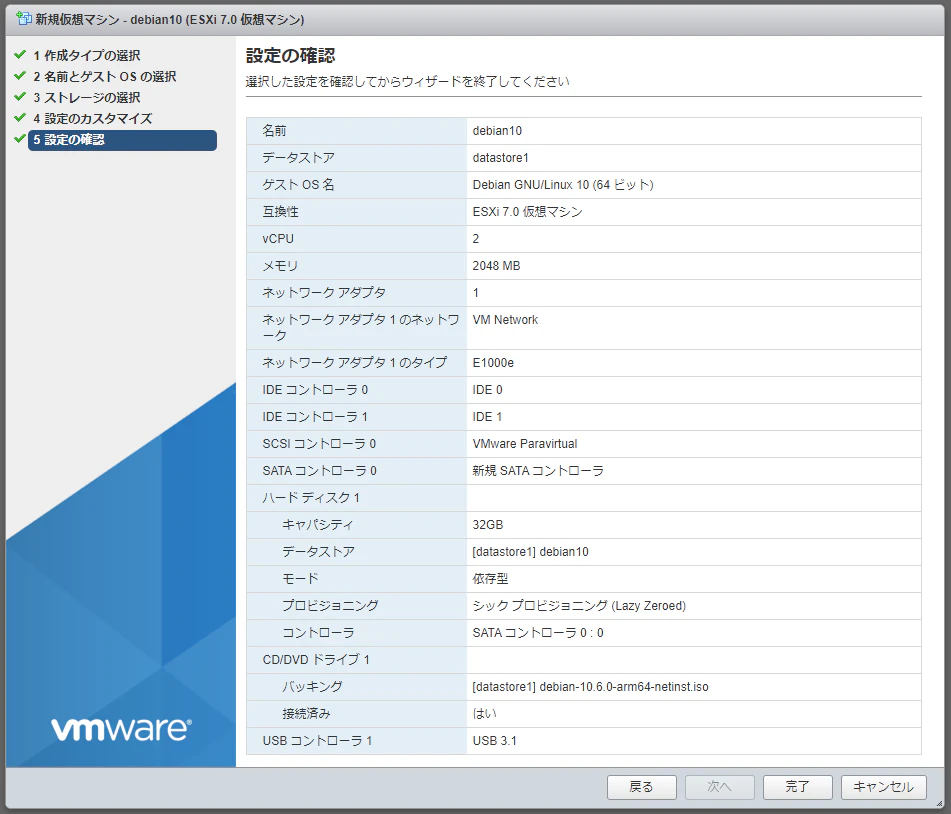Screen dimensions: 951x814
Task: Click the 名前 row label
Action: pyautogui.click(x=274, y=131)
